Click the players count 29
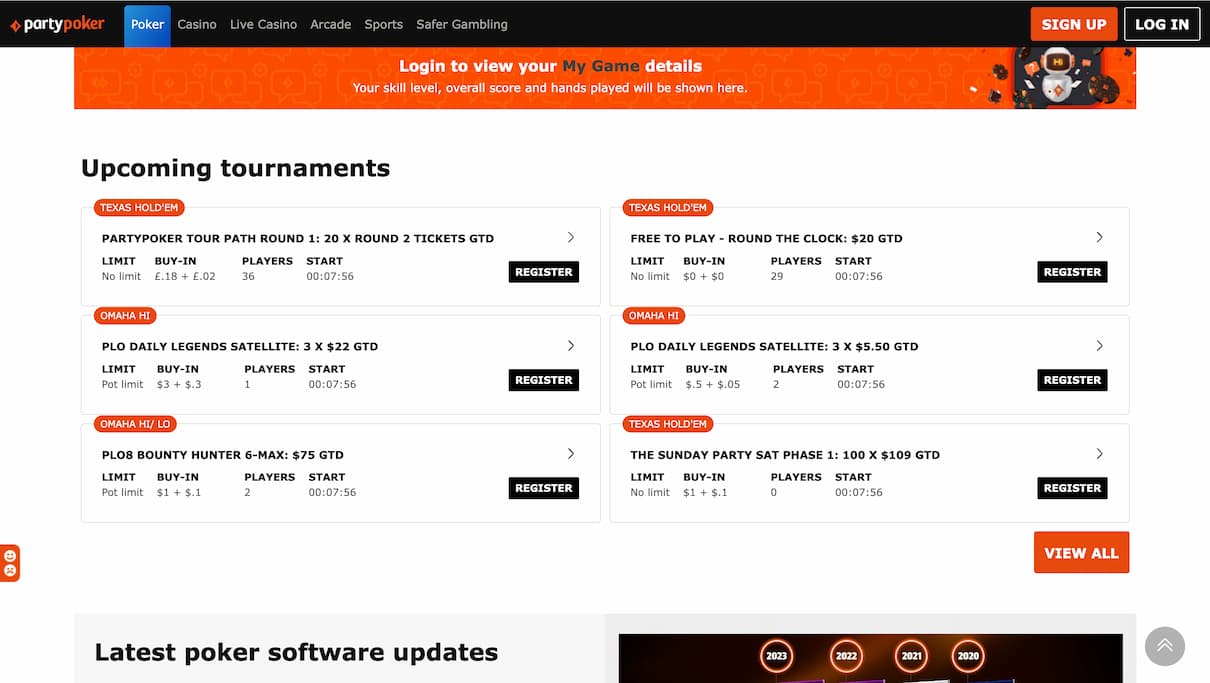The height and width of the screenshot is (683, 1210). click(x=777, y=277)
